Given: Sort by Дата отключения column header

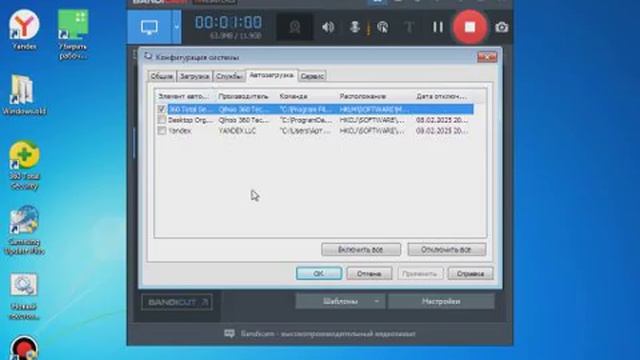Looking at the screenshot, I should pos(442,96).
